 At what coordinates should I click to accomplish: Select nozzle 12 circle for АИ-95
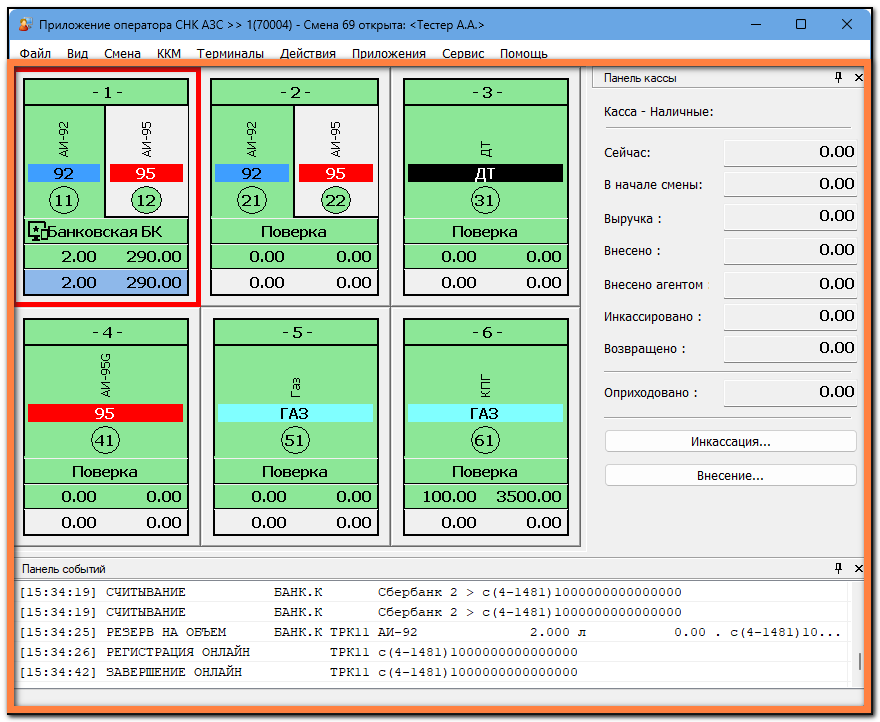click(146, 200)
